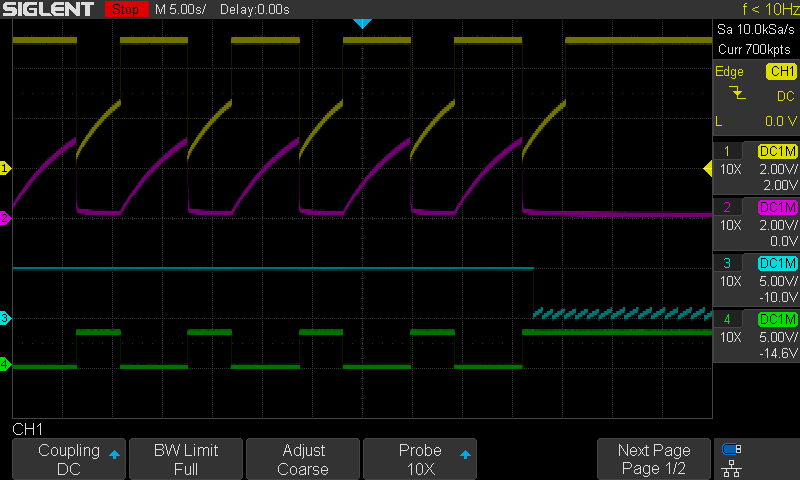Screen dimensions: 800x480
Task: Click the M 5.00s/ timebase readout
Action: pos(181,9)
